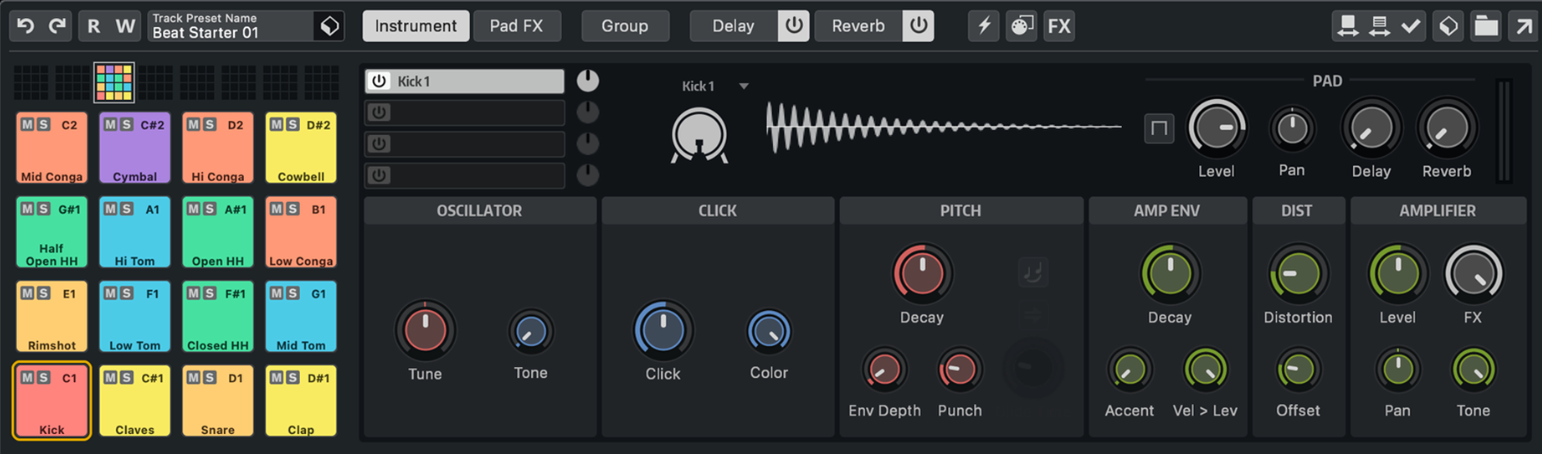Viewport: 1542px width, 454px height.
Task: Open the Delay tab
Action: [x=734, y=26]
